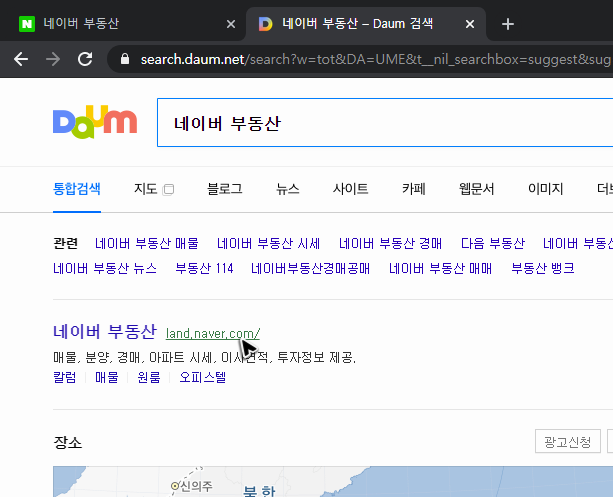The image size is (613, 497).
Task: Open the 매물 sublink under the result
Action: (x=107, y=377)
